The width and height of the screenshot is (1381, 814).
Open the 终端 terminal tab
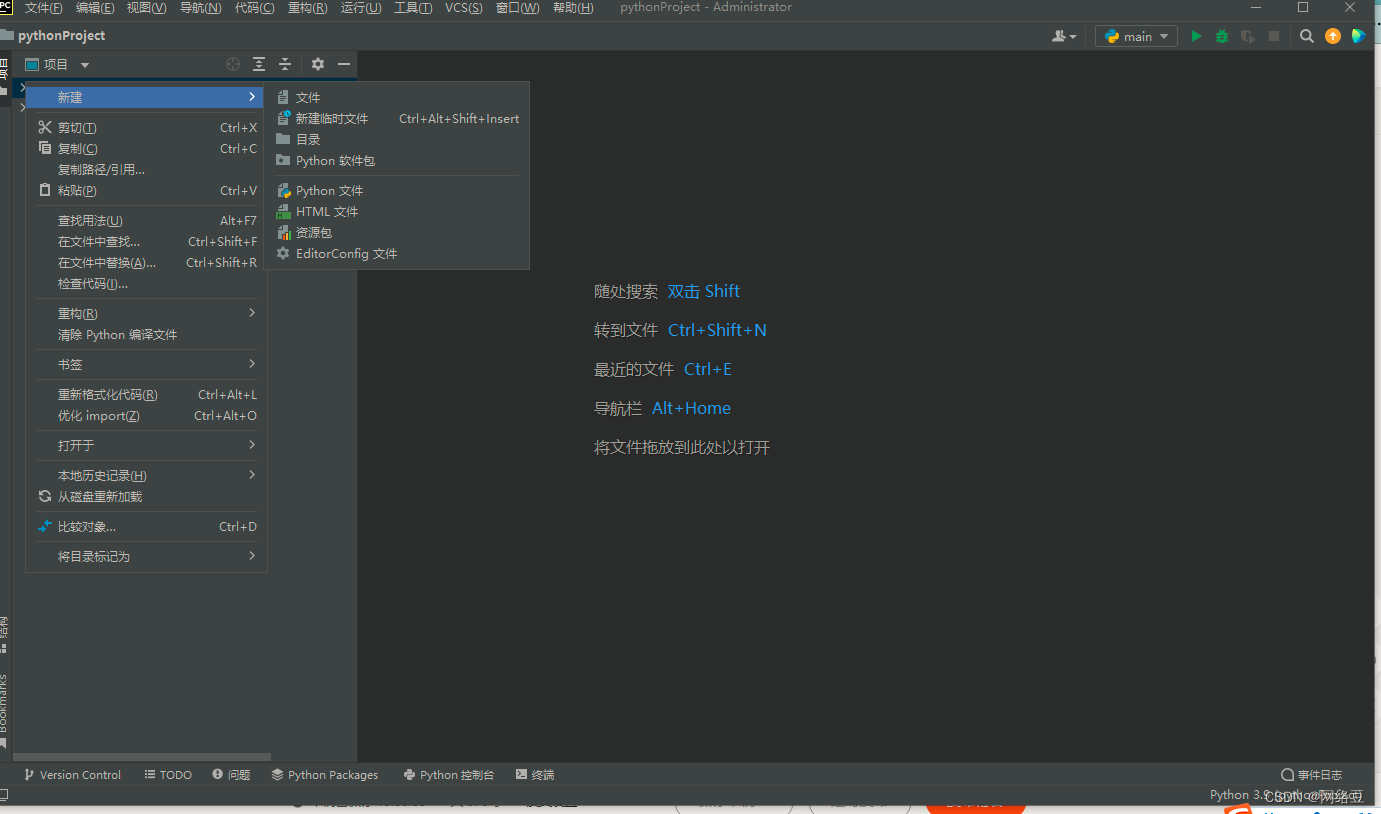click(535, 775)
